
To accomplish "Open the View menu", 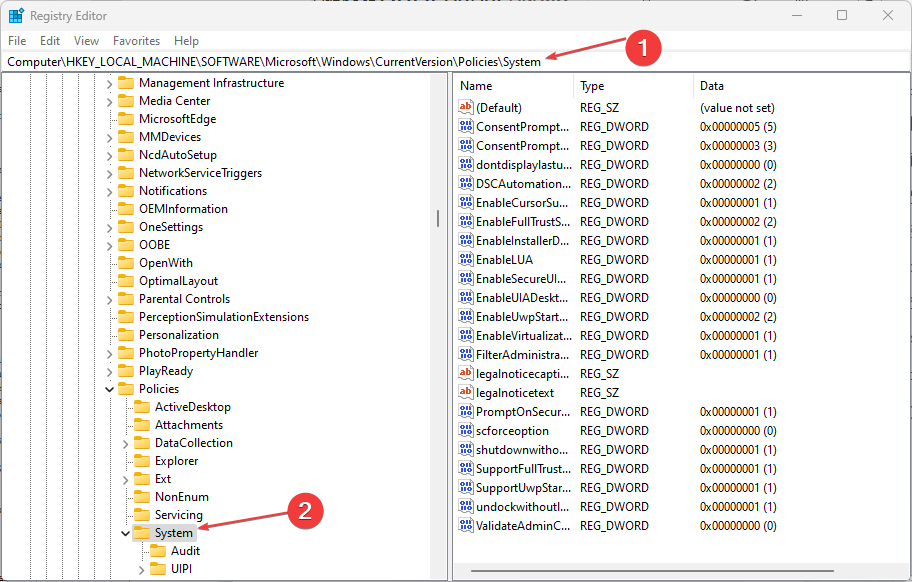I will click(86, 41).
